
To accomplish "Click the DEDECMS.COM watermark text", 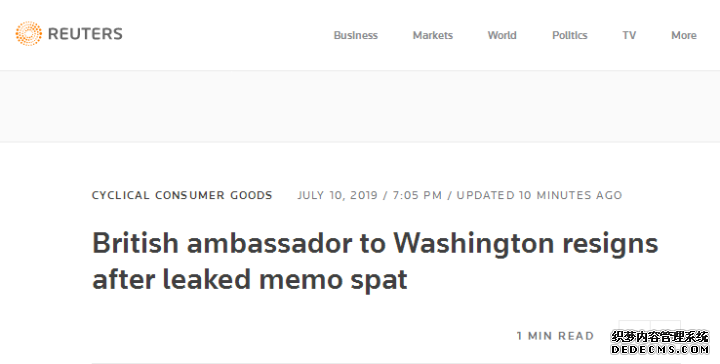I will tap(660, 350).
